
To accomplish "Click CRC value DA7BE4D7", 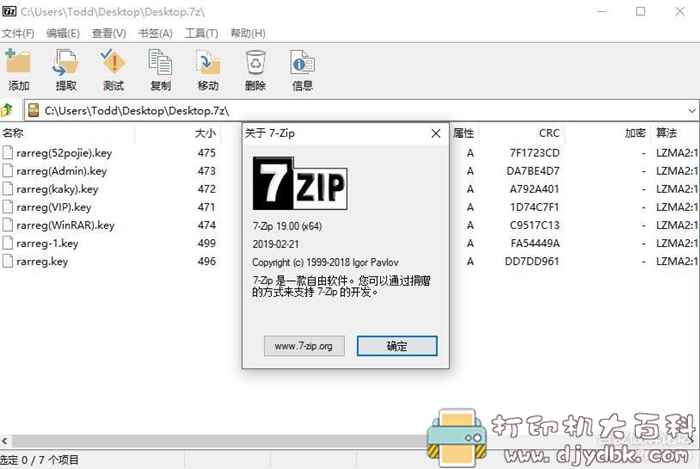I will (x=533, y=171).
